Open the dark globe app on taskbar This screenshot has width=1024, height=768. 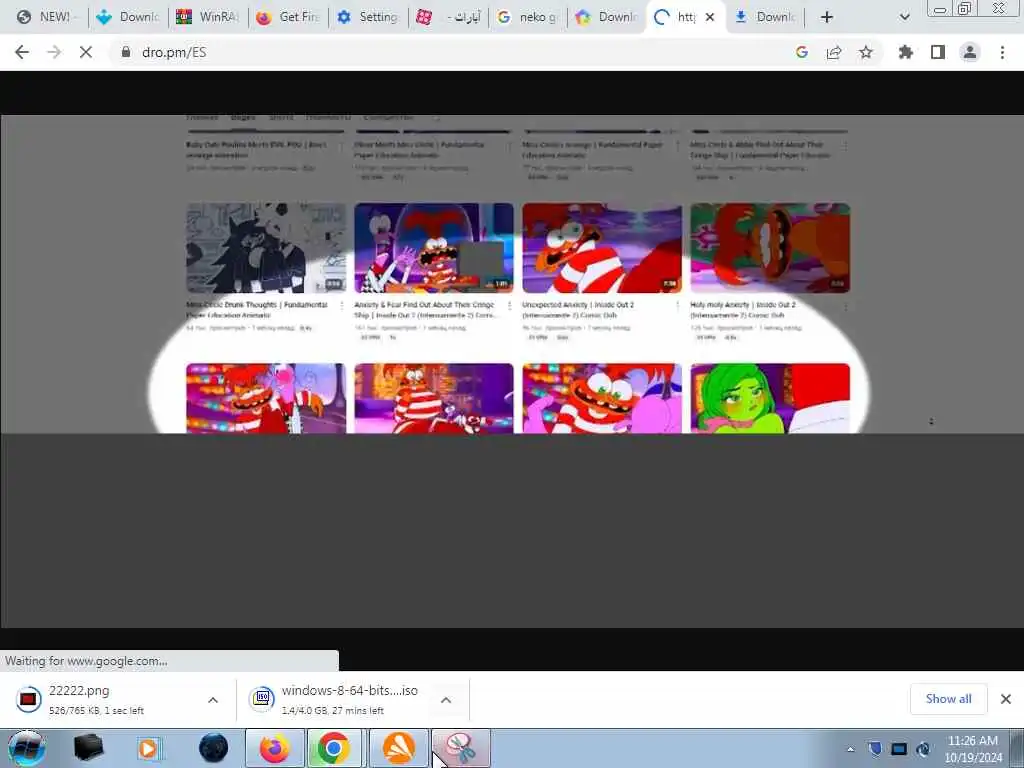(214, 748)
